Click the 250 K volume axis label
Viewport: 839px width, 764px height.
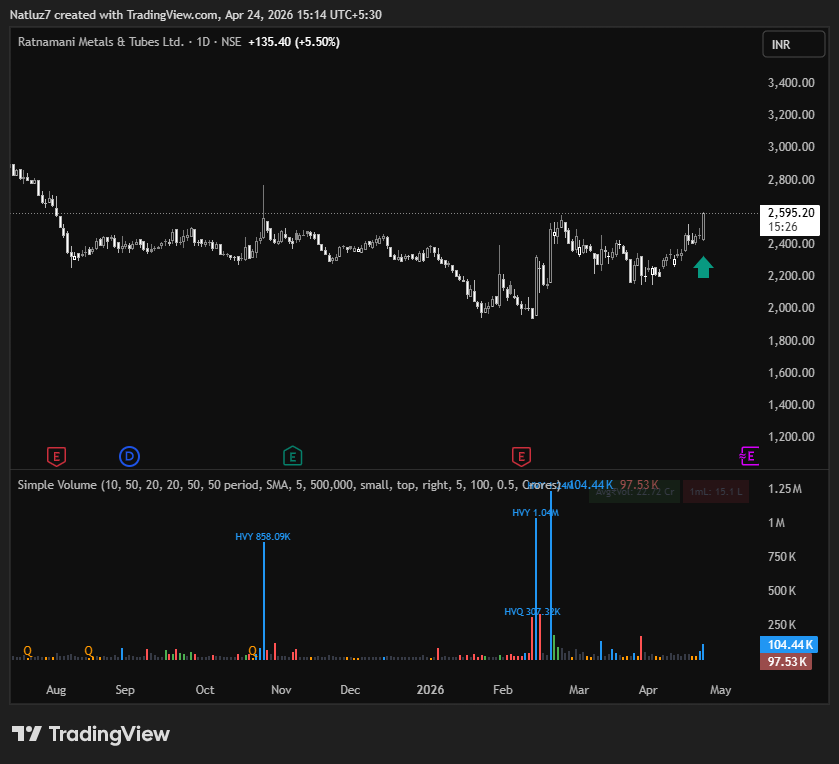(782, 625)
